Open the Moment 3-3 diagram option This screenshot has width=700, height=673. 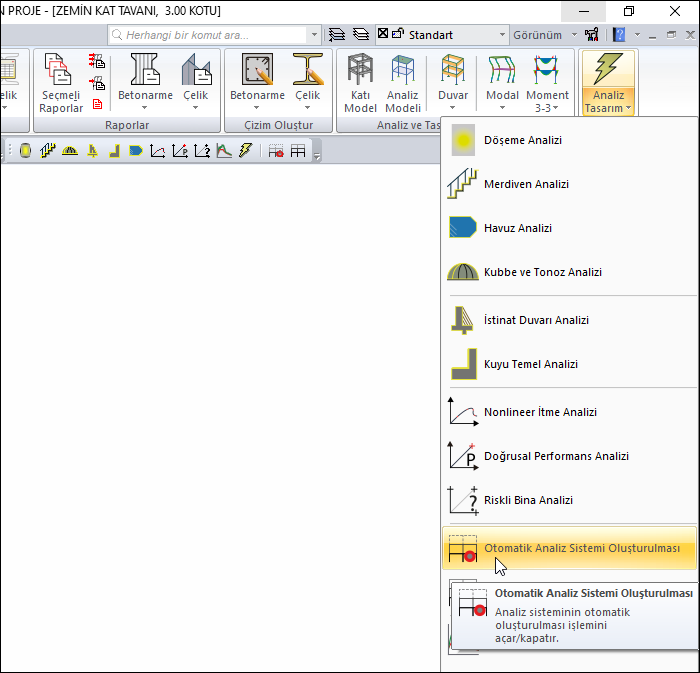(x=547, y=82)
